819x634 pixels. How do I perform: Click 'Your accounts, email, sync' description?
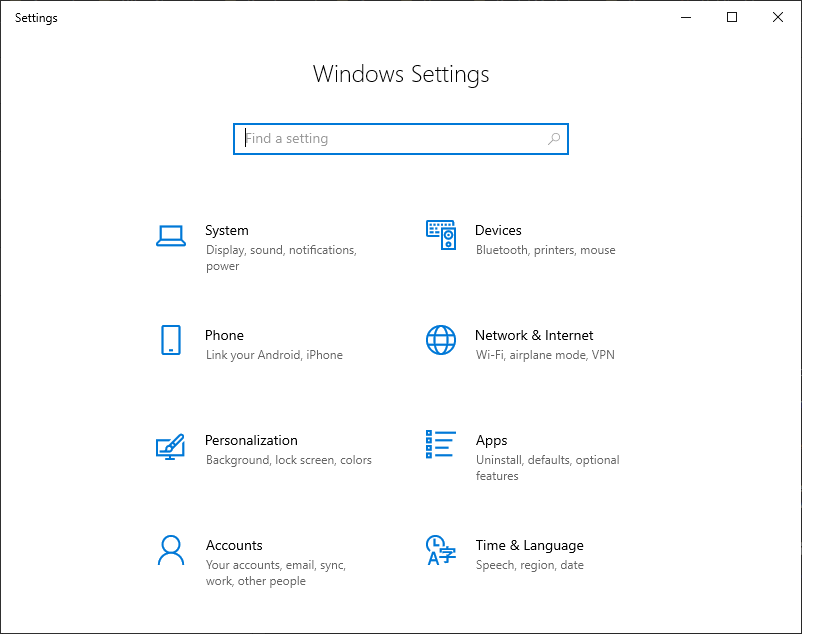(276, 573)
